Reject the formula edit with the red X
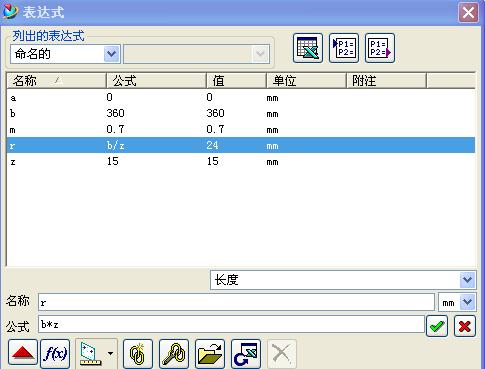This screenshot has width=485, height=369. click(465, 326)
